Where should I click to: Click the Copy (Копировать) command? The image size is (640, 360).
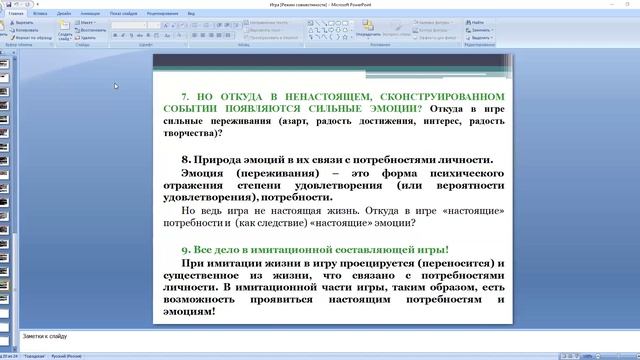24,30
